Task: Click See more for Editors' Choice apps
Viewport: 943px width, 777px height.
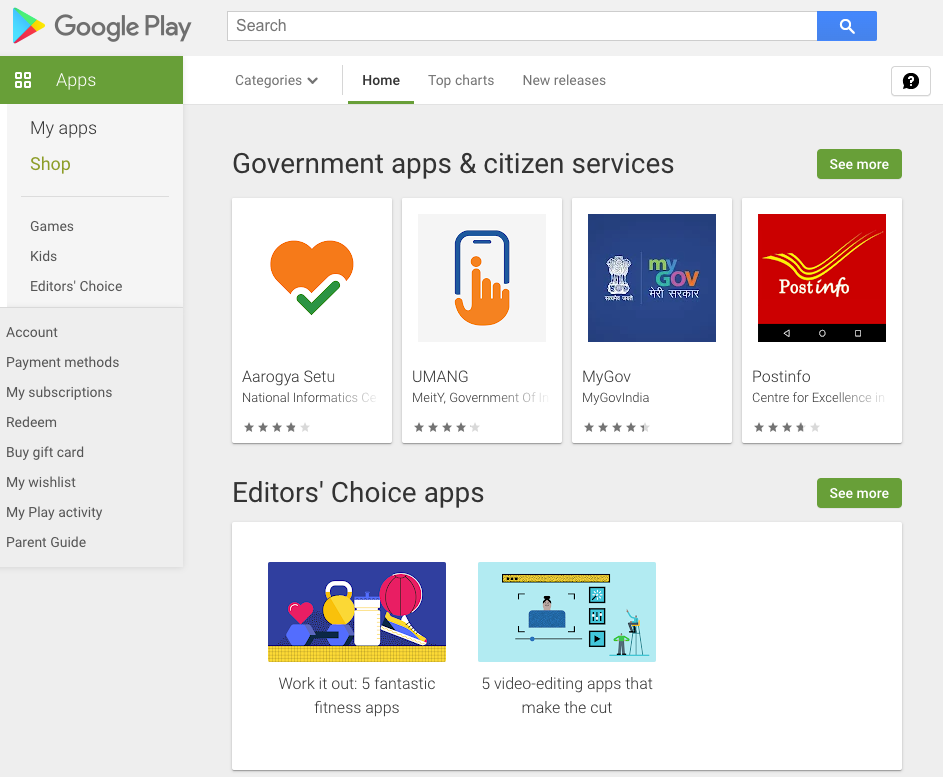Action: point(859,493)
